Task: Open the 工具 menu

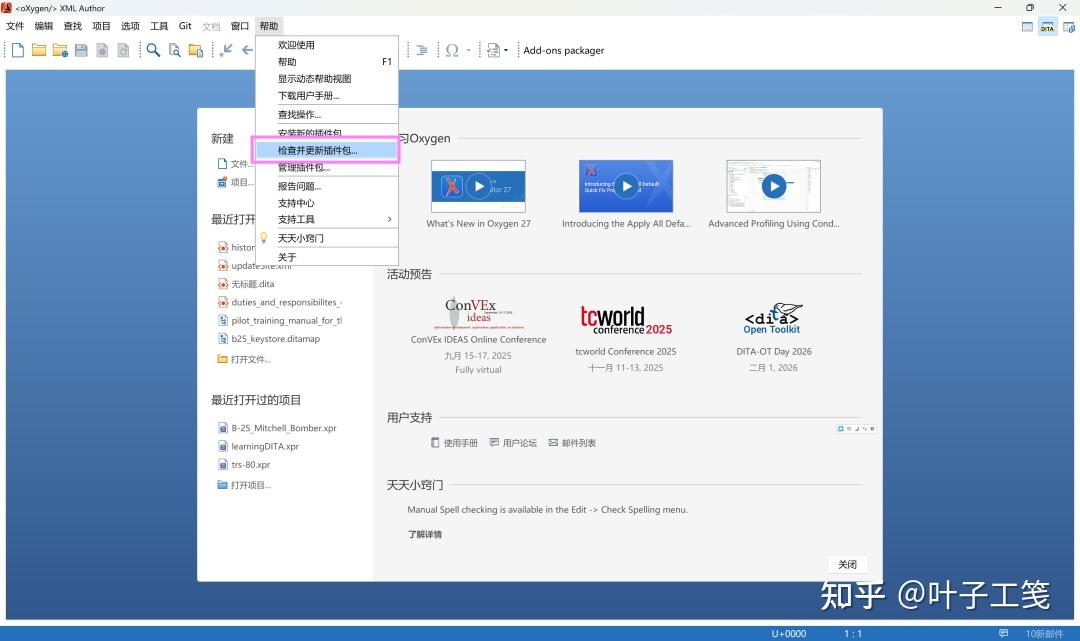Action: (x=159, y=26)
